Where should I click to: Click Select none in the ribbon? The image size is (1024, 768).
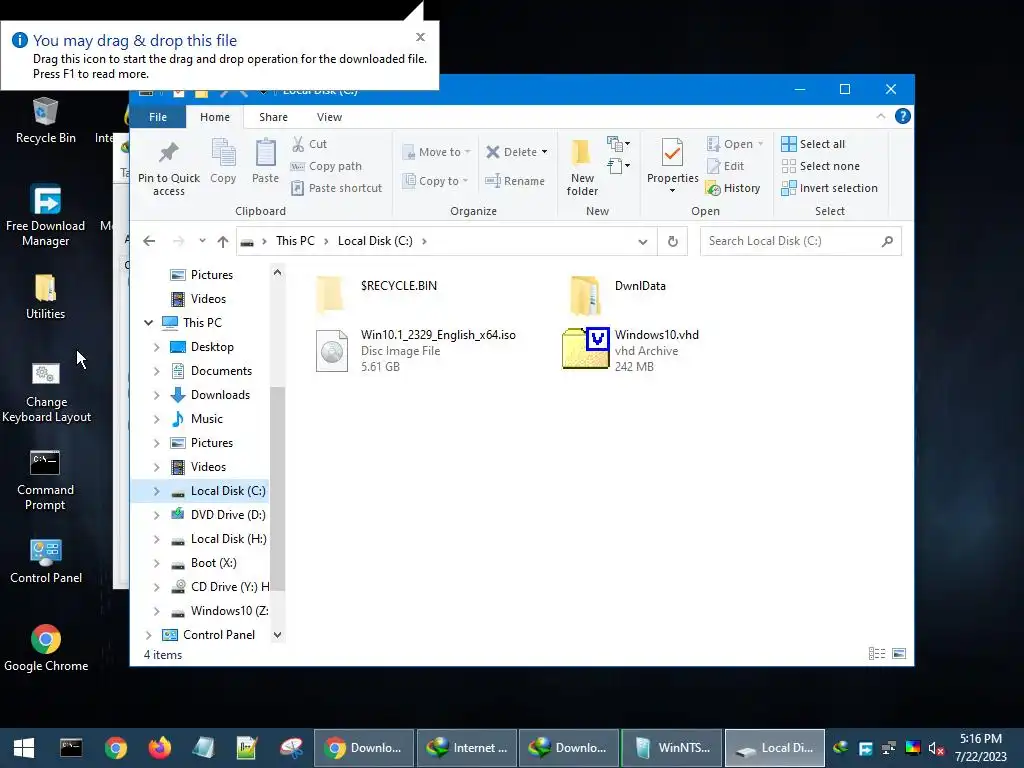click(x=820, y=166)
